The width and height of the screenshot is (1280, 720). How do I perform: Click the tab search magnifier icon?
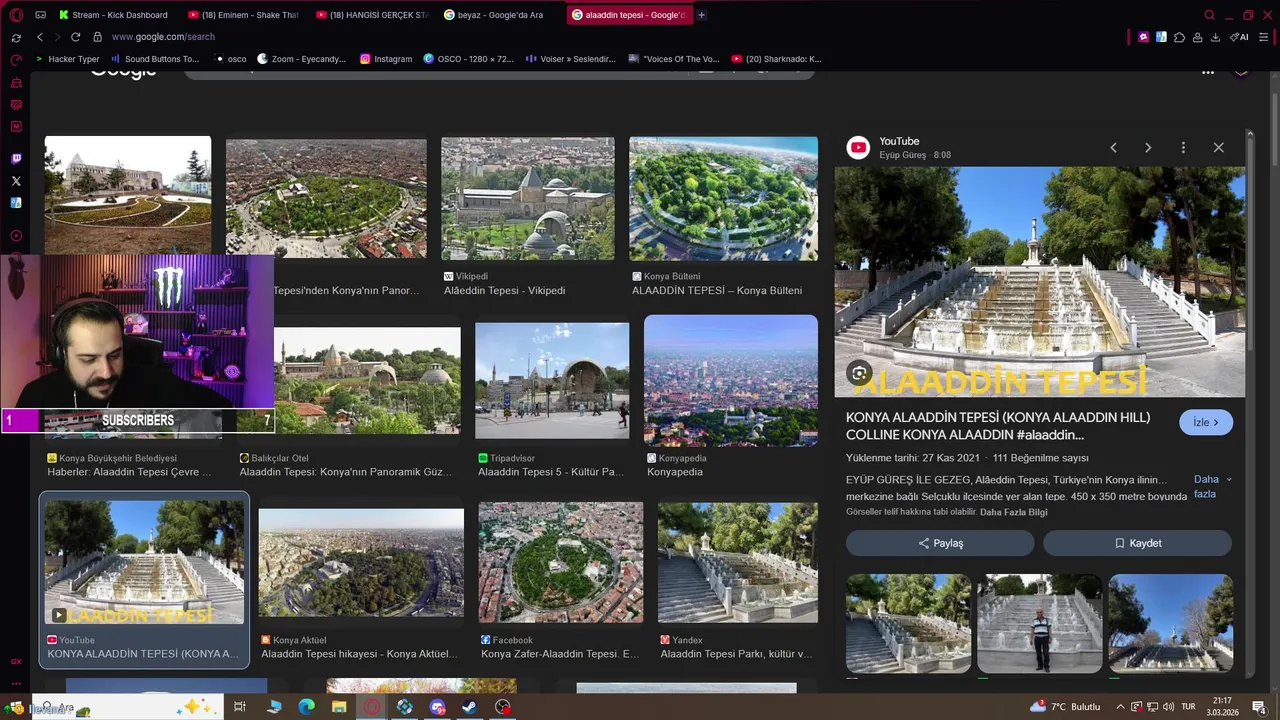pyautogui.click(x=1209, y=15)
